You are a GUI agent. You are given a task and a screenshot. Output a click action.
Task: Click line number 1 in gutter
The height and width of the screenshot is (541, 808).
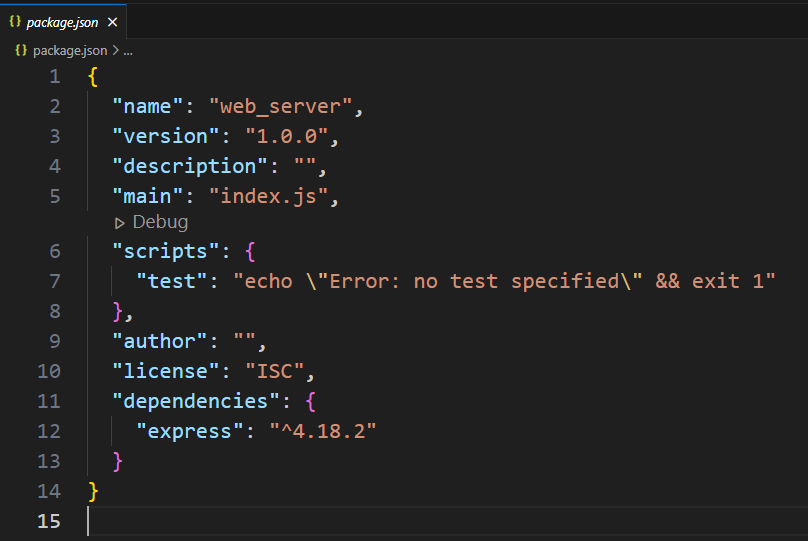pyautogui.click(x=55, y=77)
